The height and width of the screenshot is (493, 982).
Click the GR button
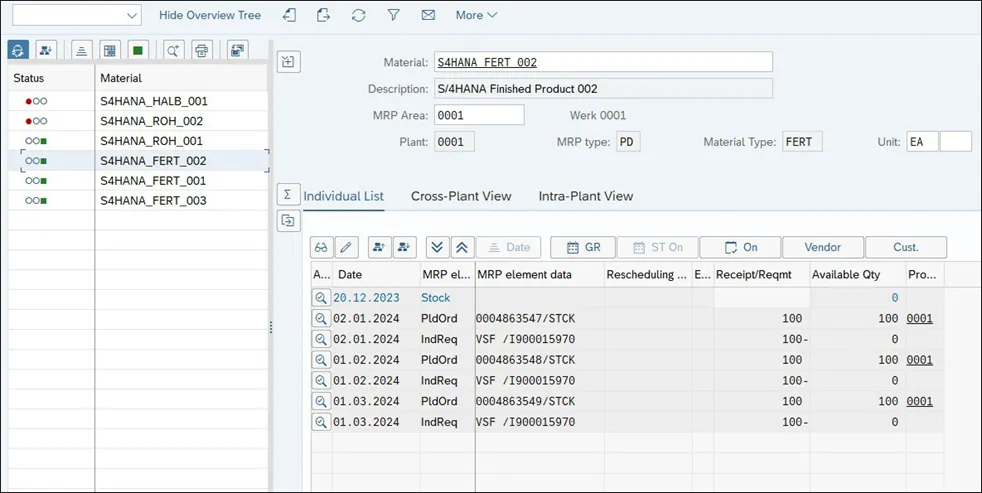pyautogui.click(x=583, y=247)
